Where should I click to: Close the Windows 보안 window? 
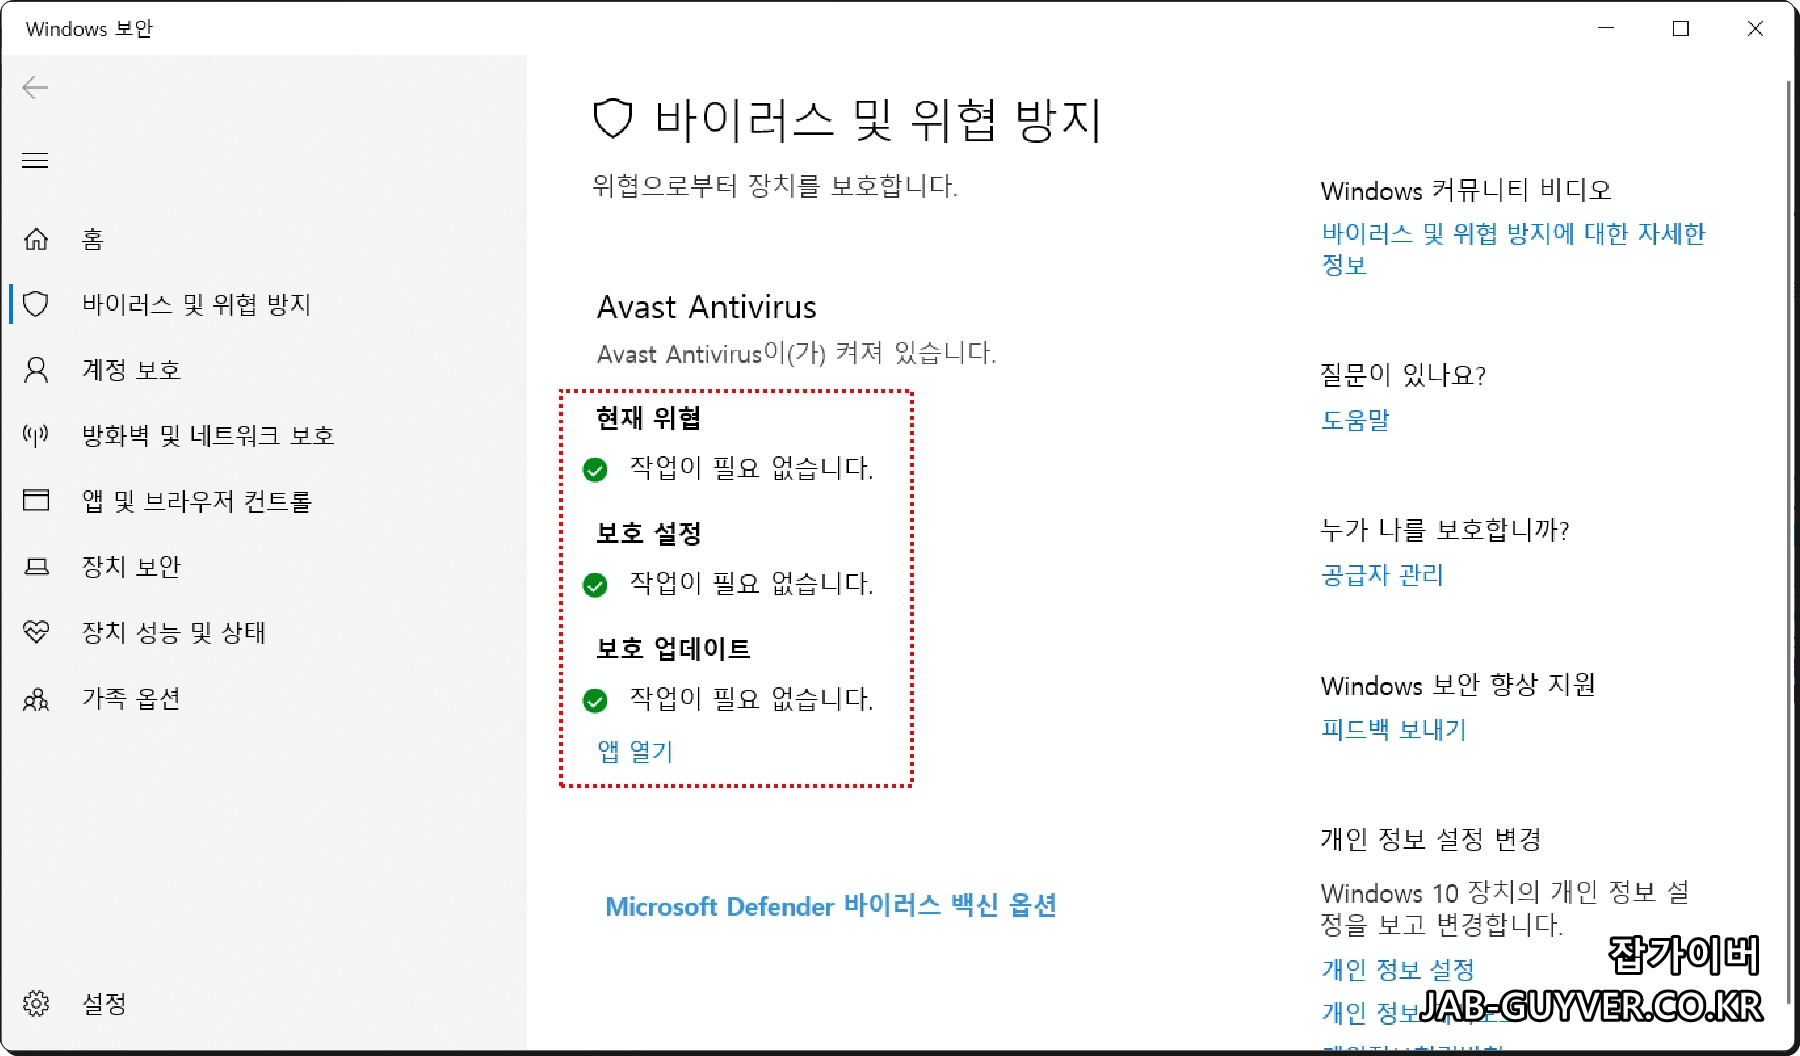[x=1755, y=28]
